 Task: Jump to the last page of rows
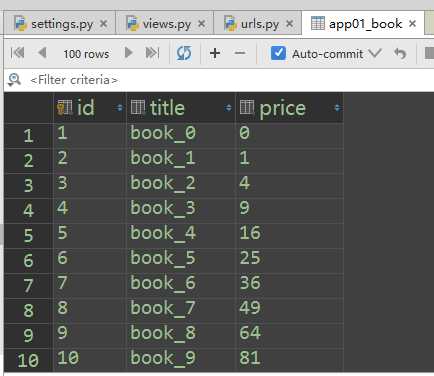tap(153, 53)
